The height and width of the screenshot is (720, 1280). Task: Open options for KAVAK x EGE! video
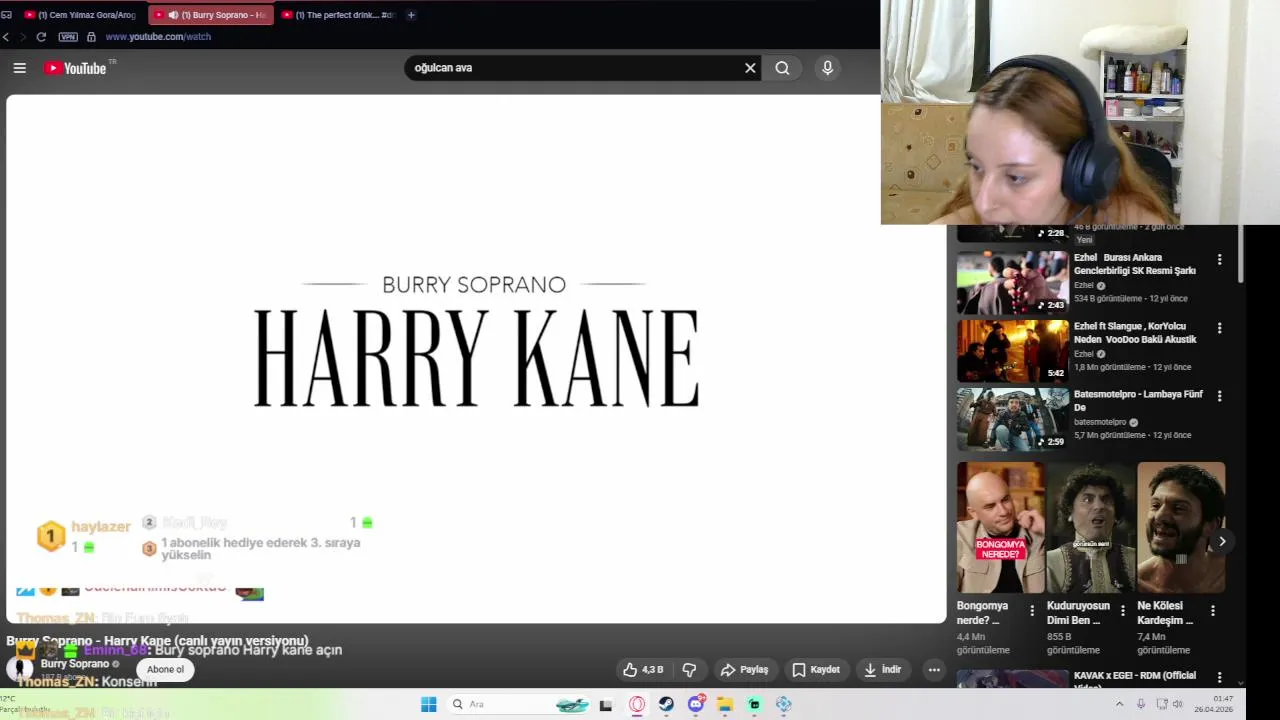(1219, 678)
